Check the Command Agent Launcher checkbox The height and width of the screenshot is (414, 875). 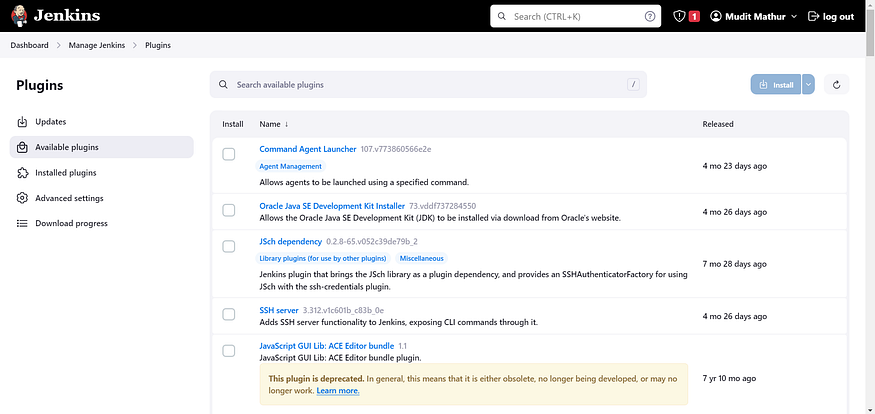tap(229, 155)
